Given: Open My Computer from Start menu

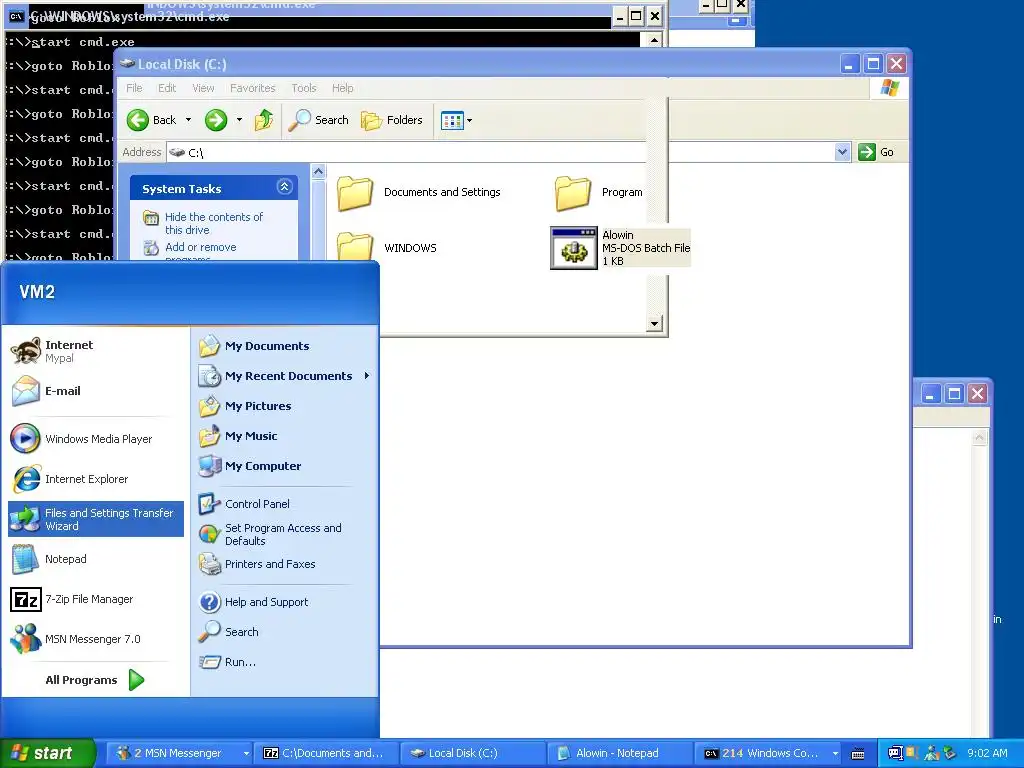Looking at the screenshot, I should (285, 466).
